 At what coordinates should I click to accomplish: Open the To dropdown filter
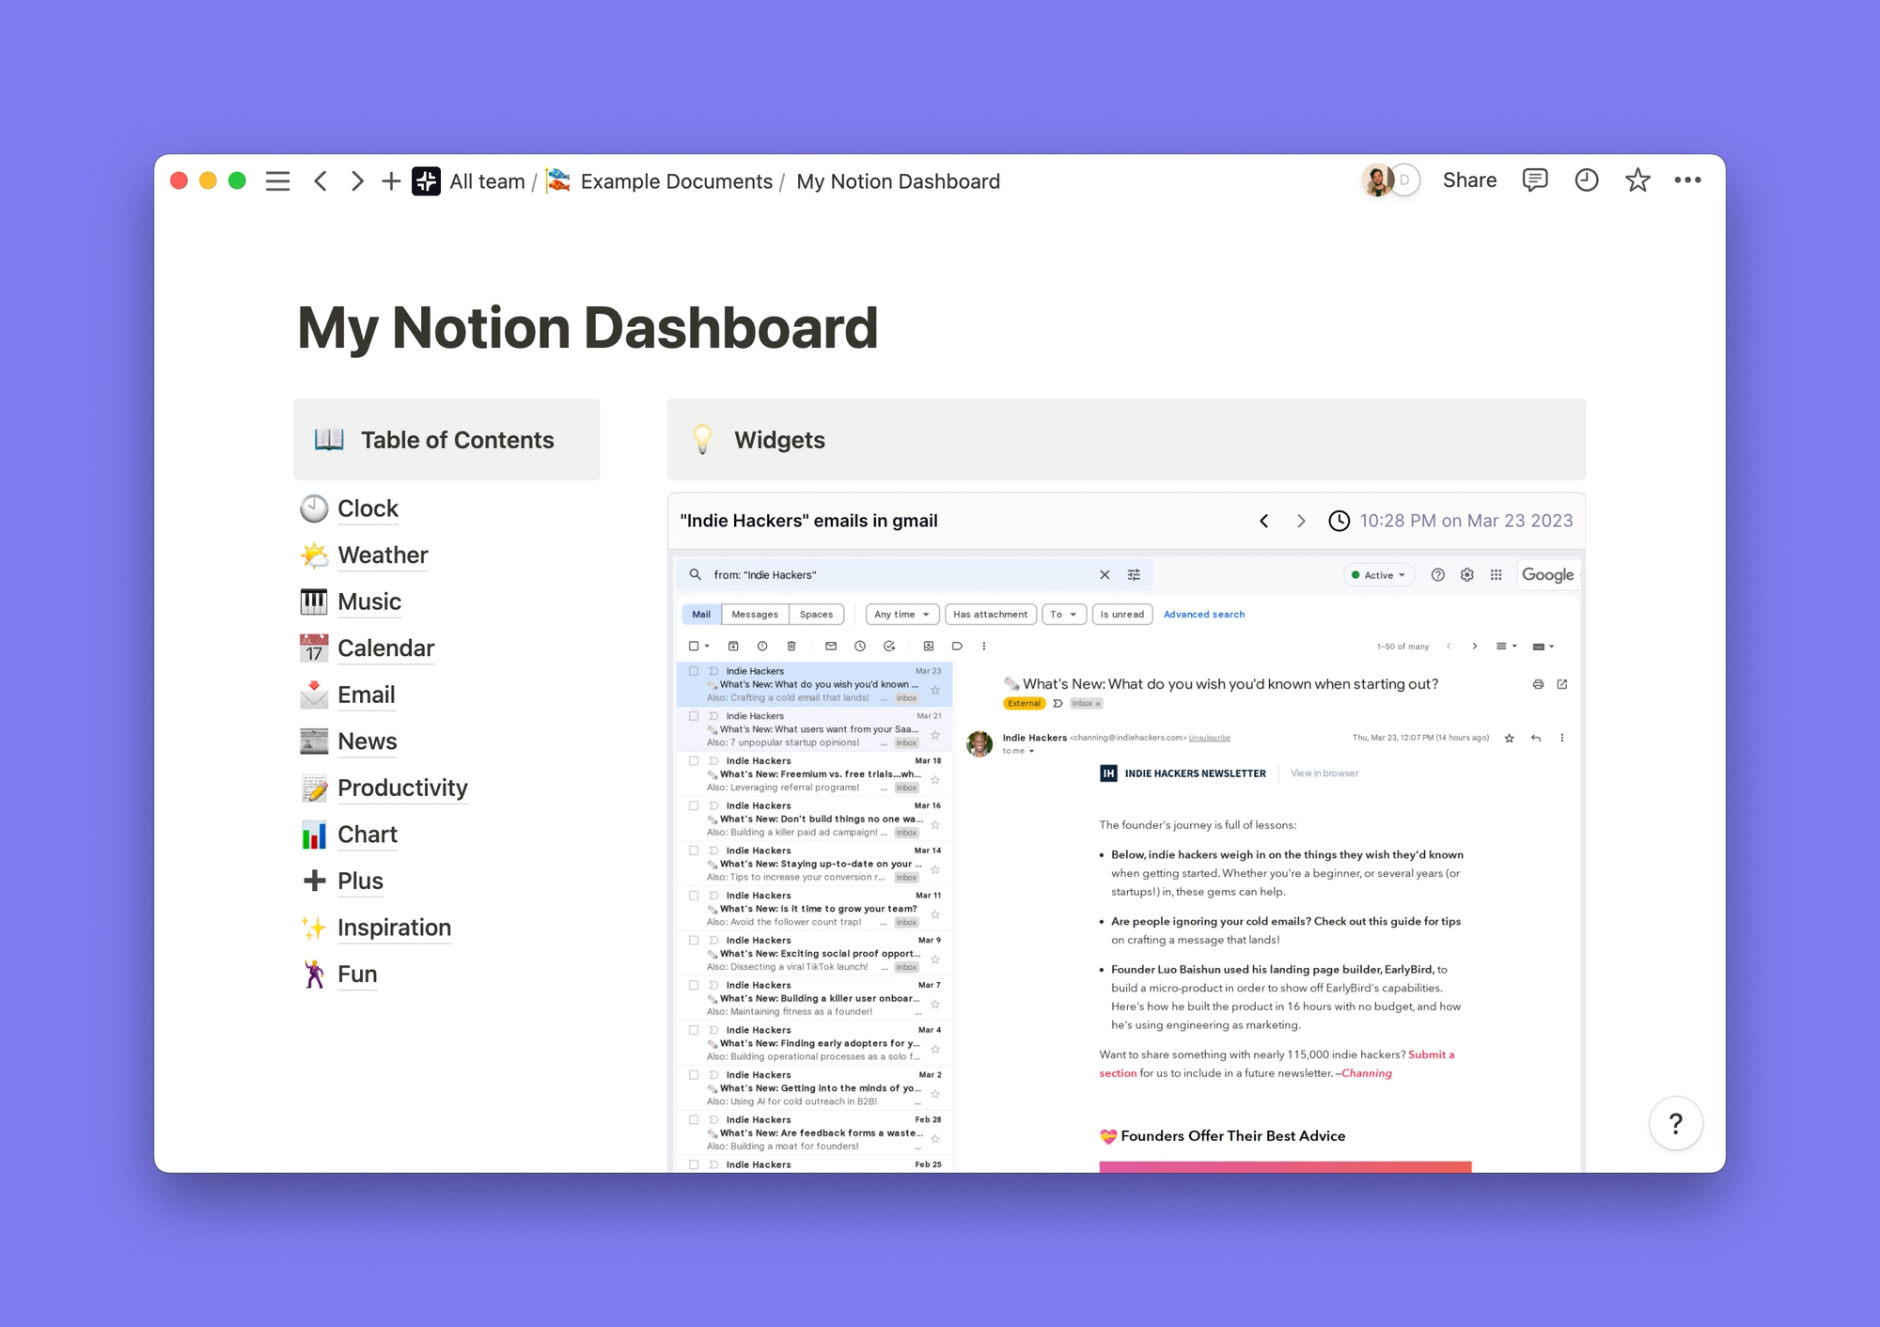click(x=1063, y=614)
